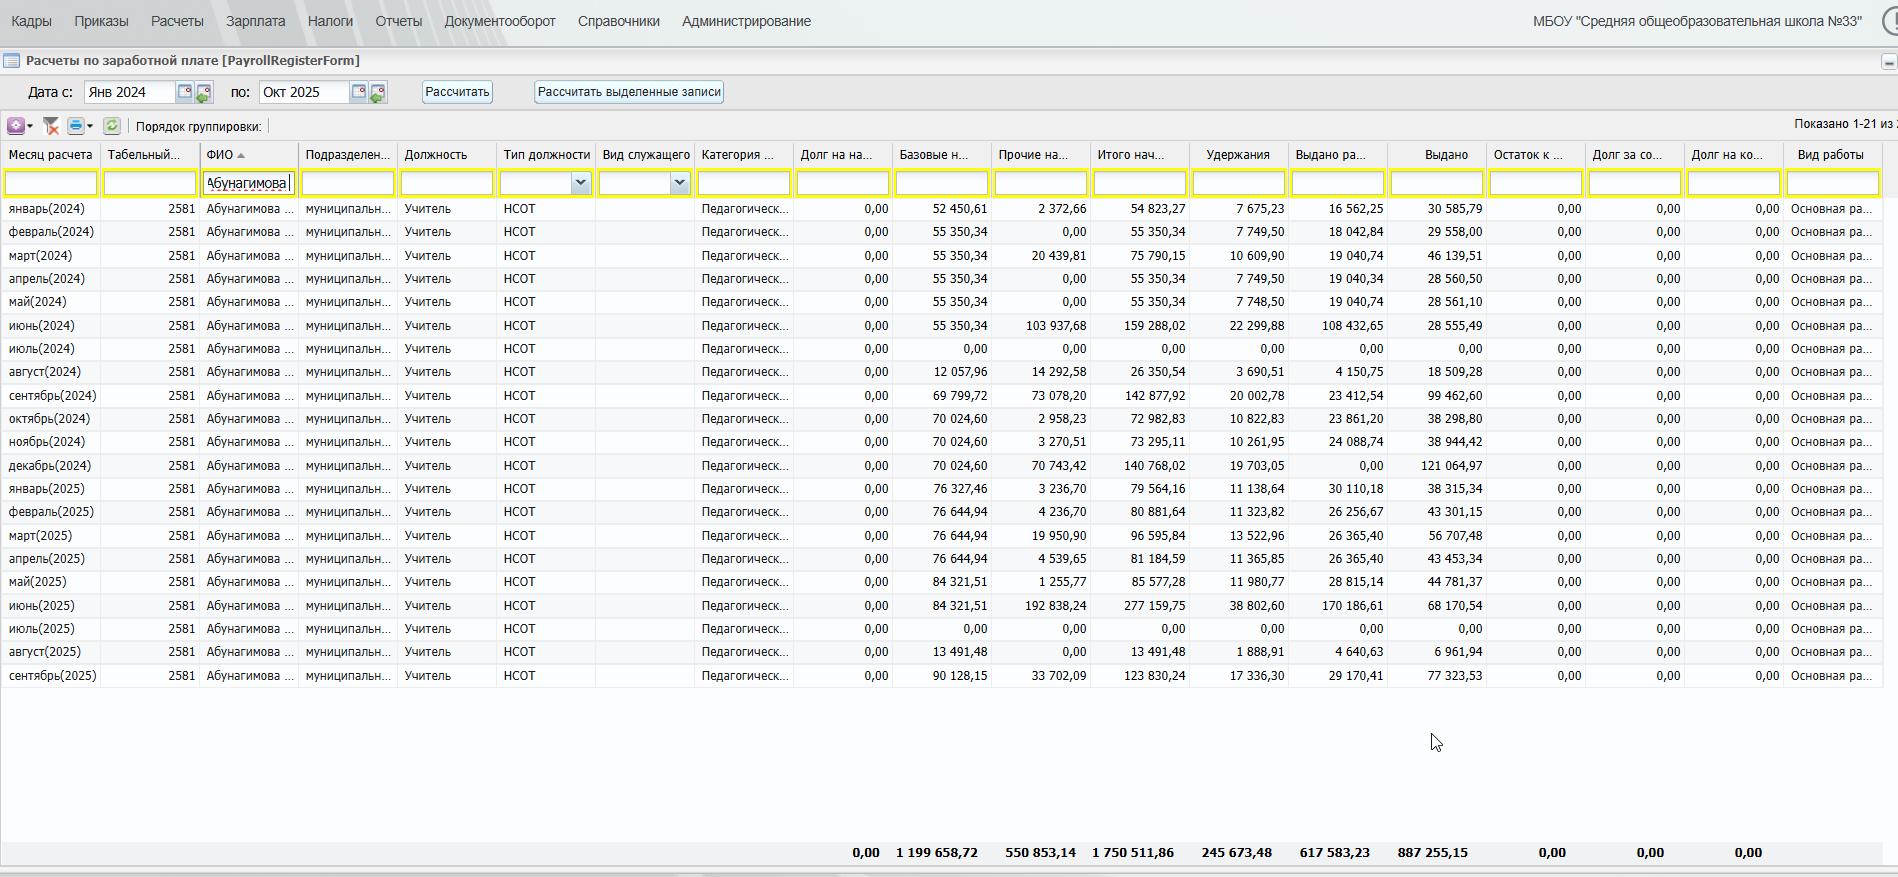Sort by the ФИО column header
The image size is (1898, 877).
click(220, 155)
